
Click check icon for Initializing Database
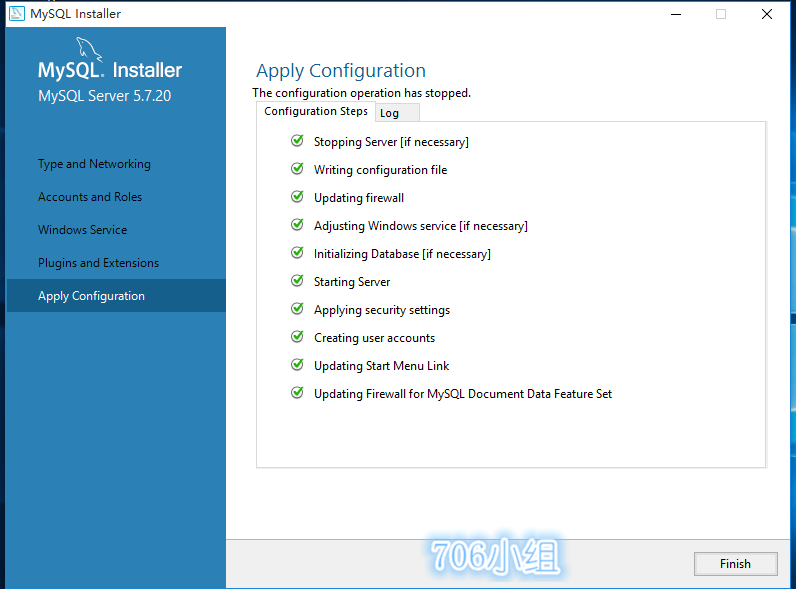tap(297, 252)
